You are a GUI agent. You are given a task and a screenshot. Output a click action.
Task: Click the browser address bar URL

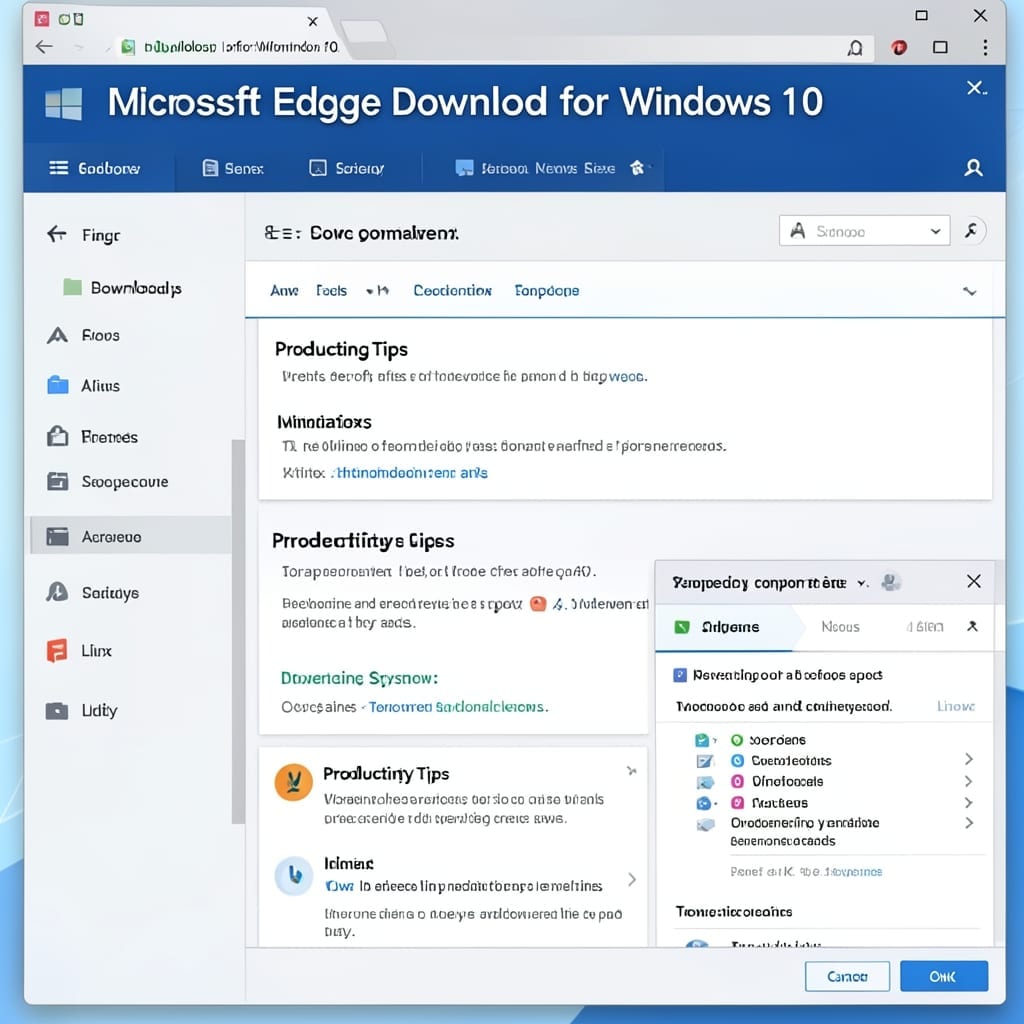[241, 47]
